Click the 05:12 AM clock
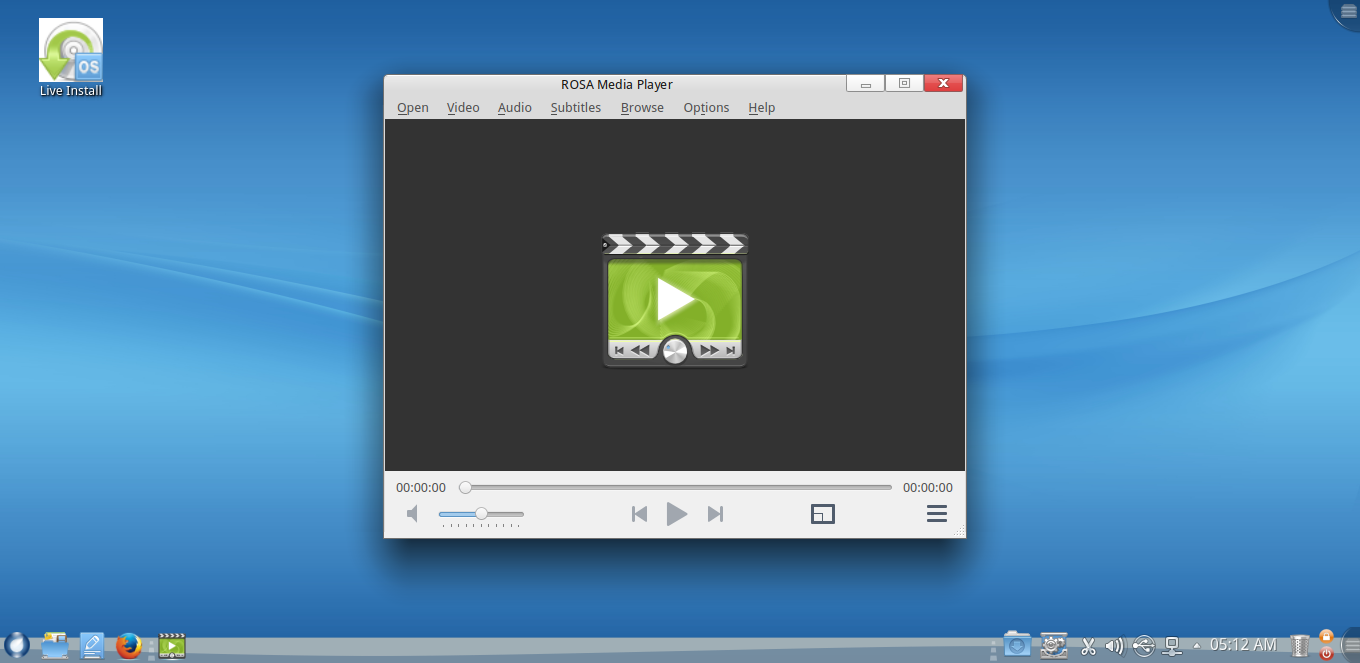 [x=1243, y=645]
